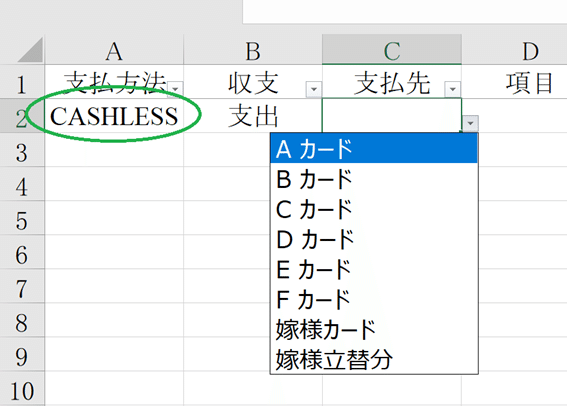
Task: Select 'A カード' from the list
Action: coord(374,148)
